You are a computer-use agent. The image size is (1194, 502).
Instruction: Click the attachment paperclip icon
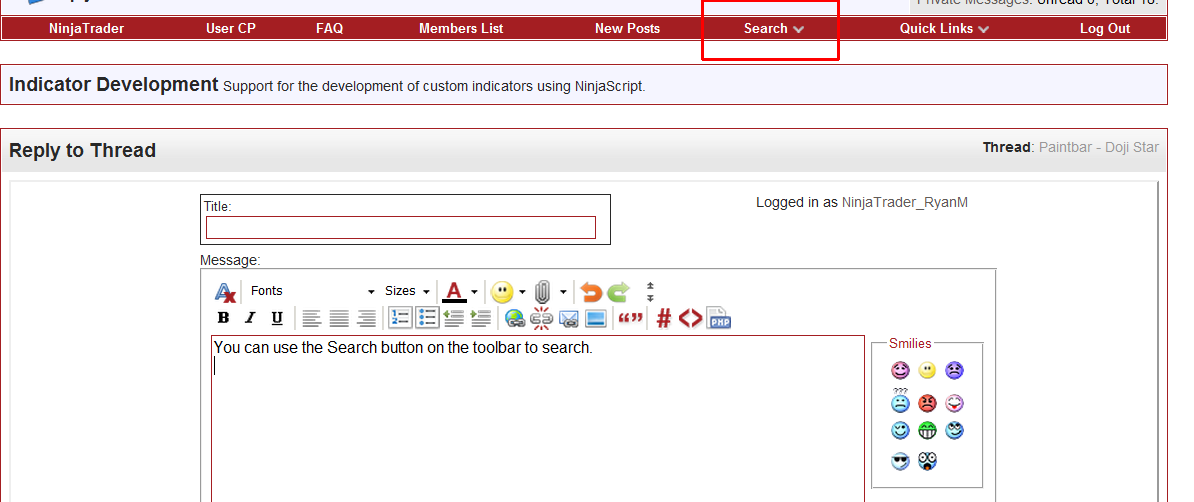542,292
